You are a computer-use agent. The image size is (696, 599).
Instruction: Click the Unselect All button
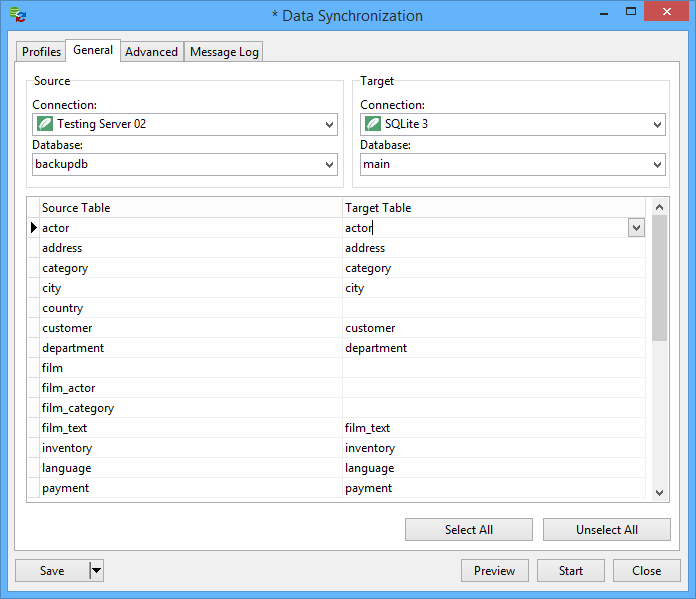[x=607, y=529]
